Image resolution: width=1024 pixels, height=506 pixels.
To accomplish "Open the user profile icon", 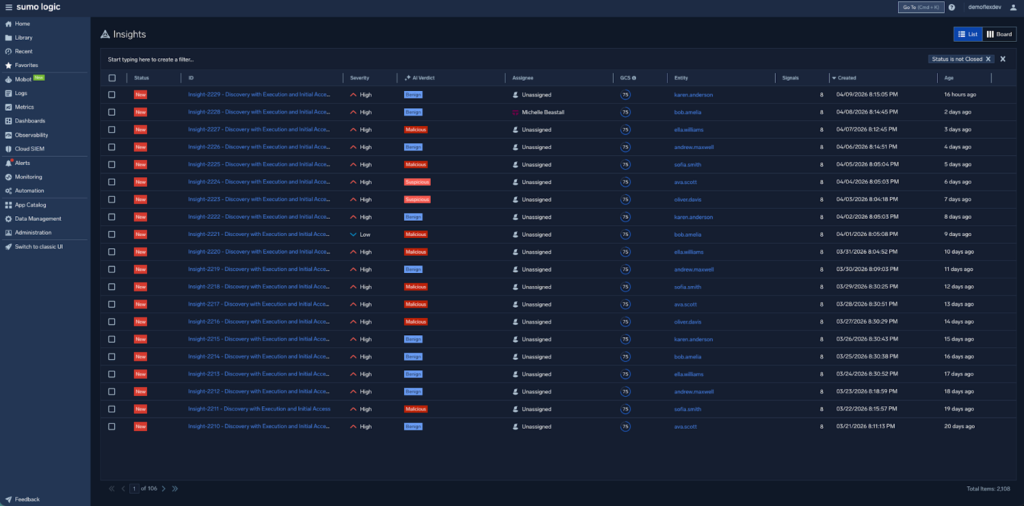I will click(1012, 7).
